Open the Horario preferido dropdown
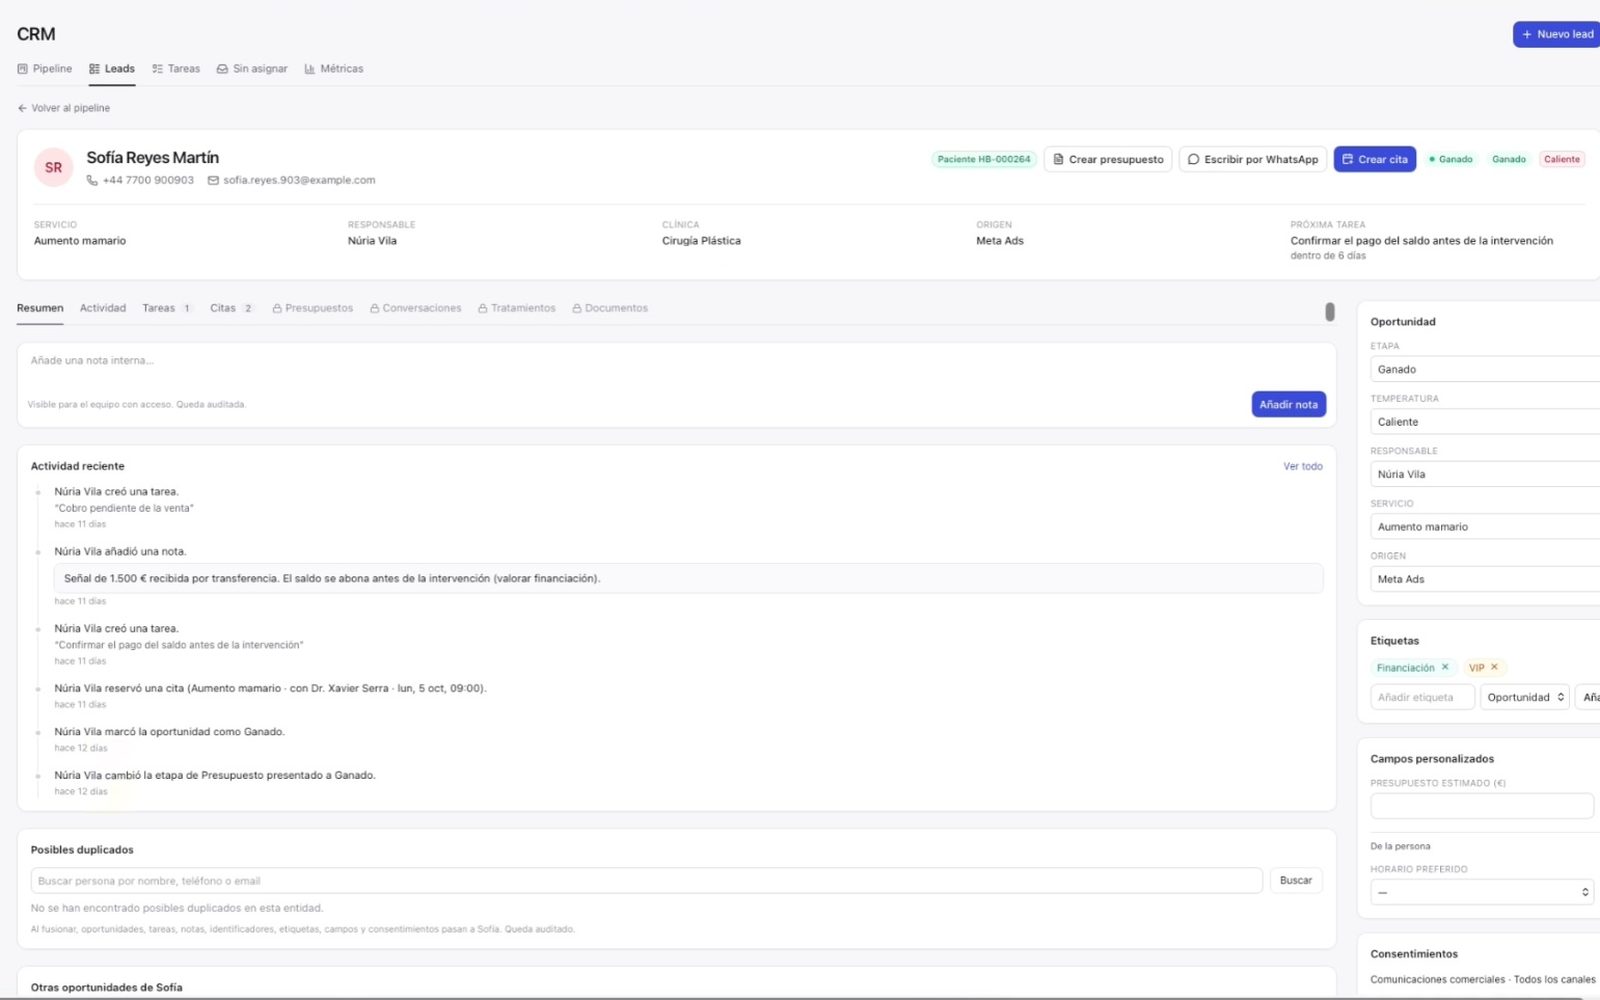 pyautogui.click(x=1482, y=892)
